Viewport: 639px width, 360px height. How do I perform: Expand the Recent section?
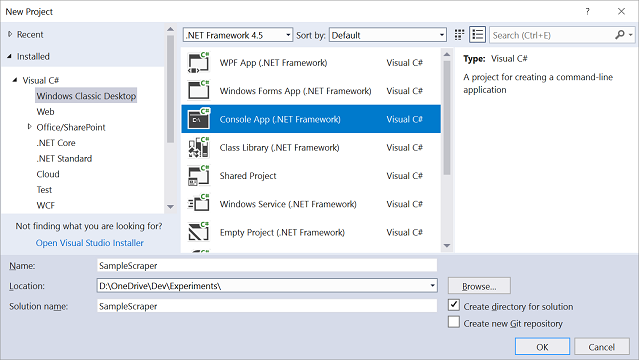pos(10,34)
